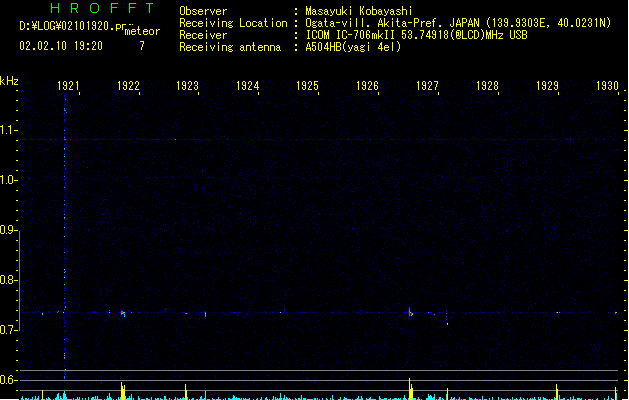Click the observer name Masayuki Kobayashi

(x=359, y=11)
